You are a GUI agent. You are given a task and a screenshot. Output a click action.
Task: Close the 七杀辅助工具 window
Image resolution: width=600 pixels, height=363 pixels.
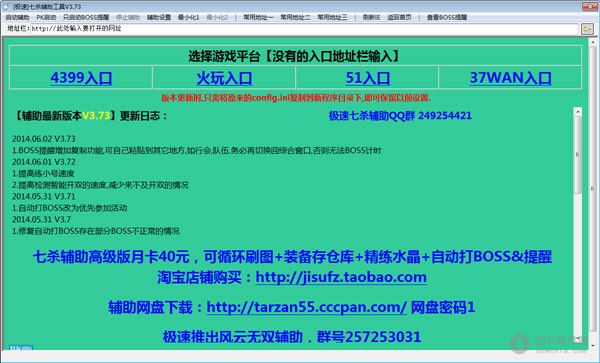tap(589, 6)
